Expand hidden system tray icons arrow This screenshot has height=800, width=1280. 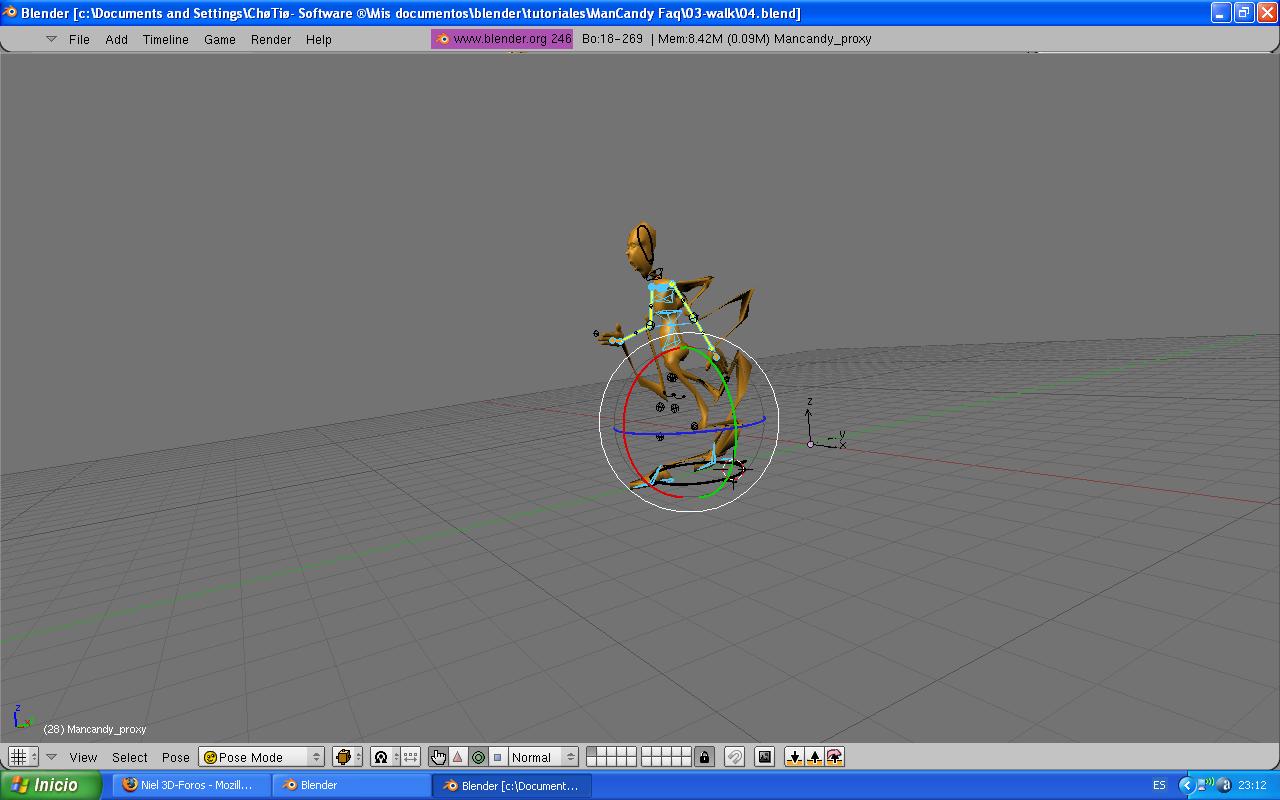(1187, 785)
